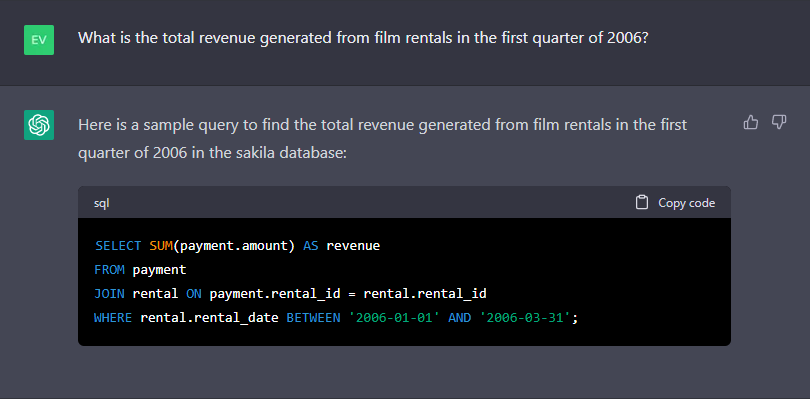Click the ChatGPT logo avatar
Screen dimensions: 810x399
point(39,125)
